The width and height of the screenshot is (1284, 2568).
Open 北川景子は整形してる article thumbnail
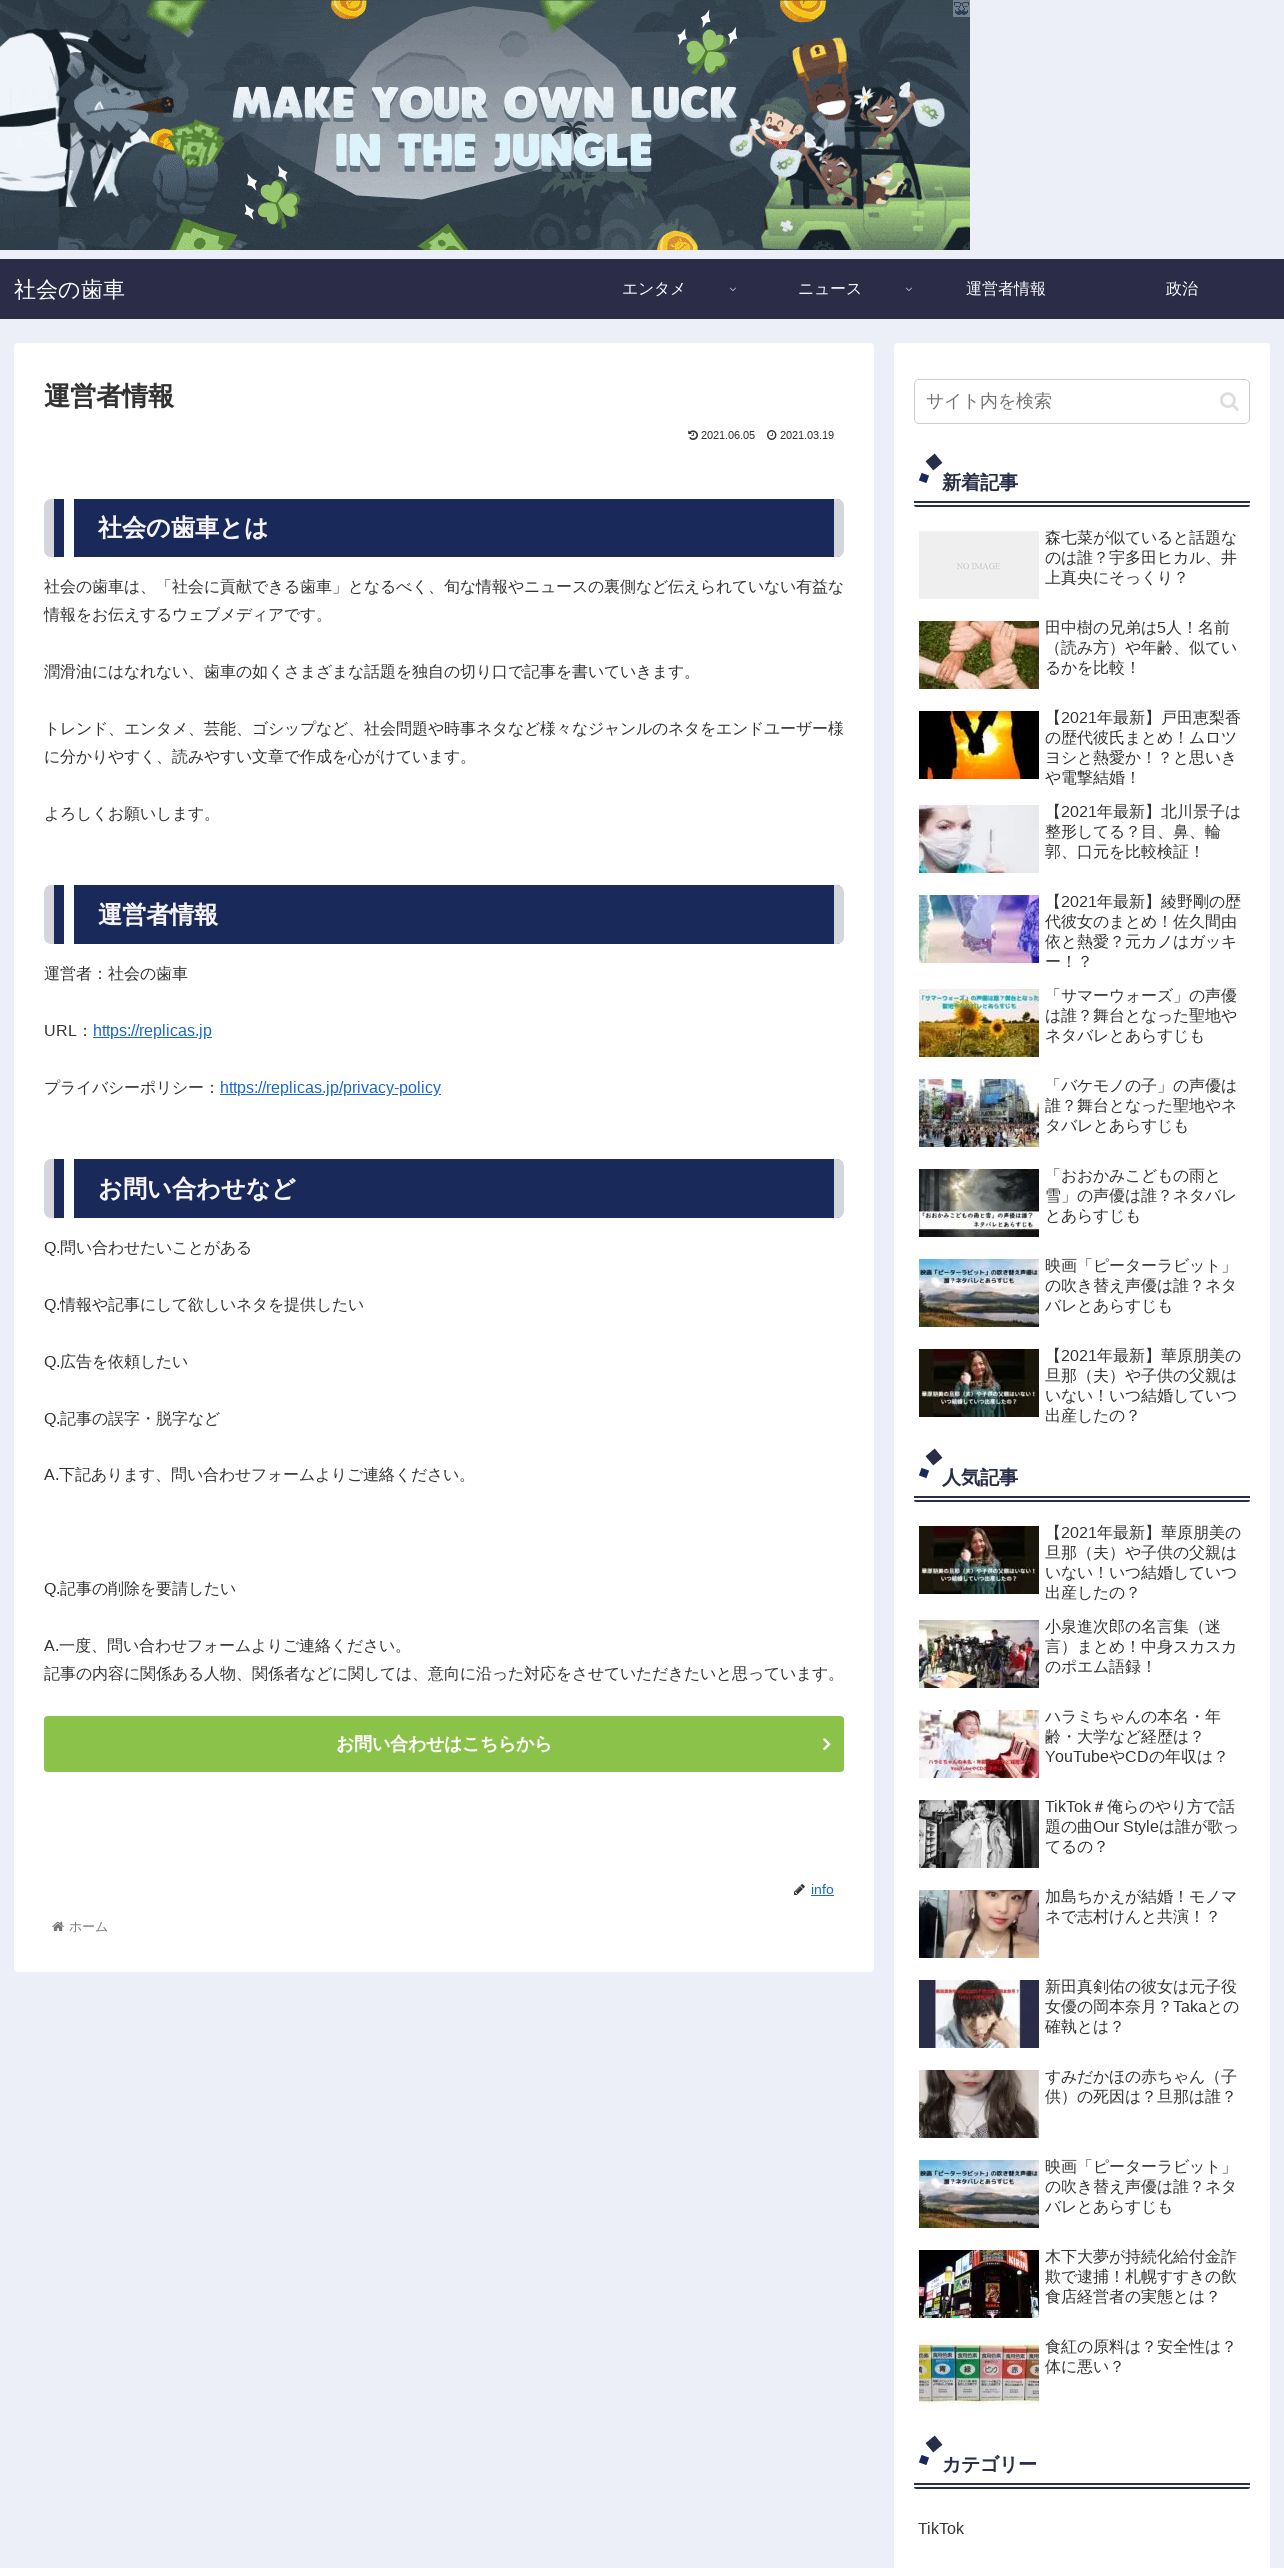(x=978, y=839)
